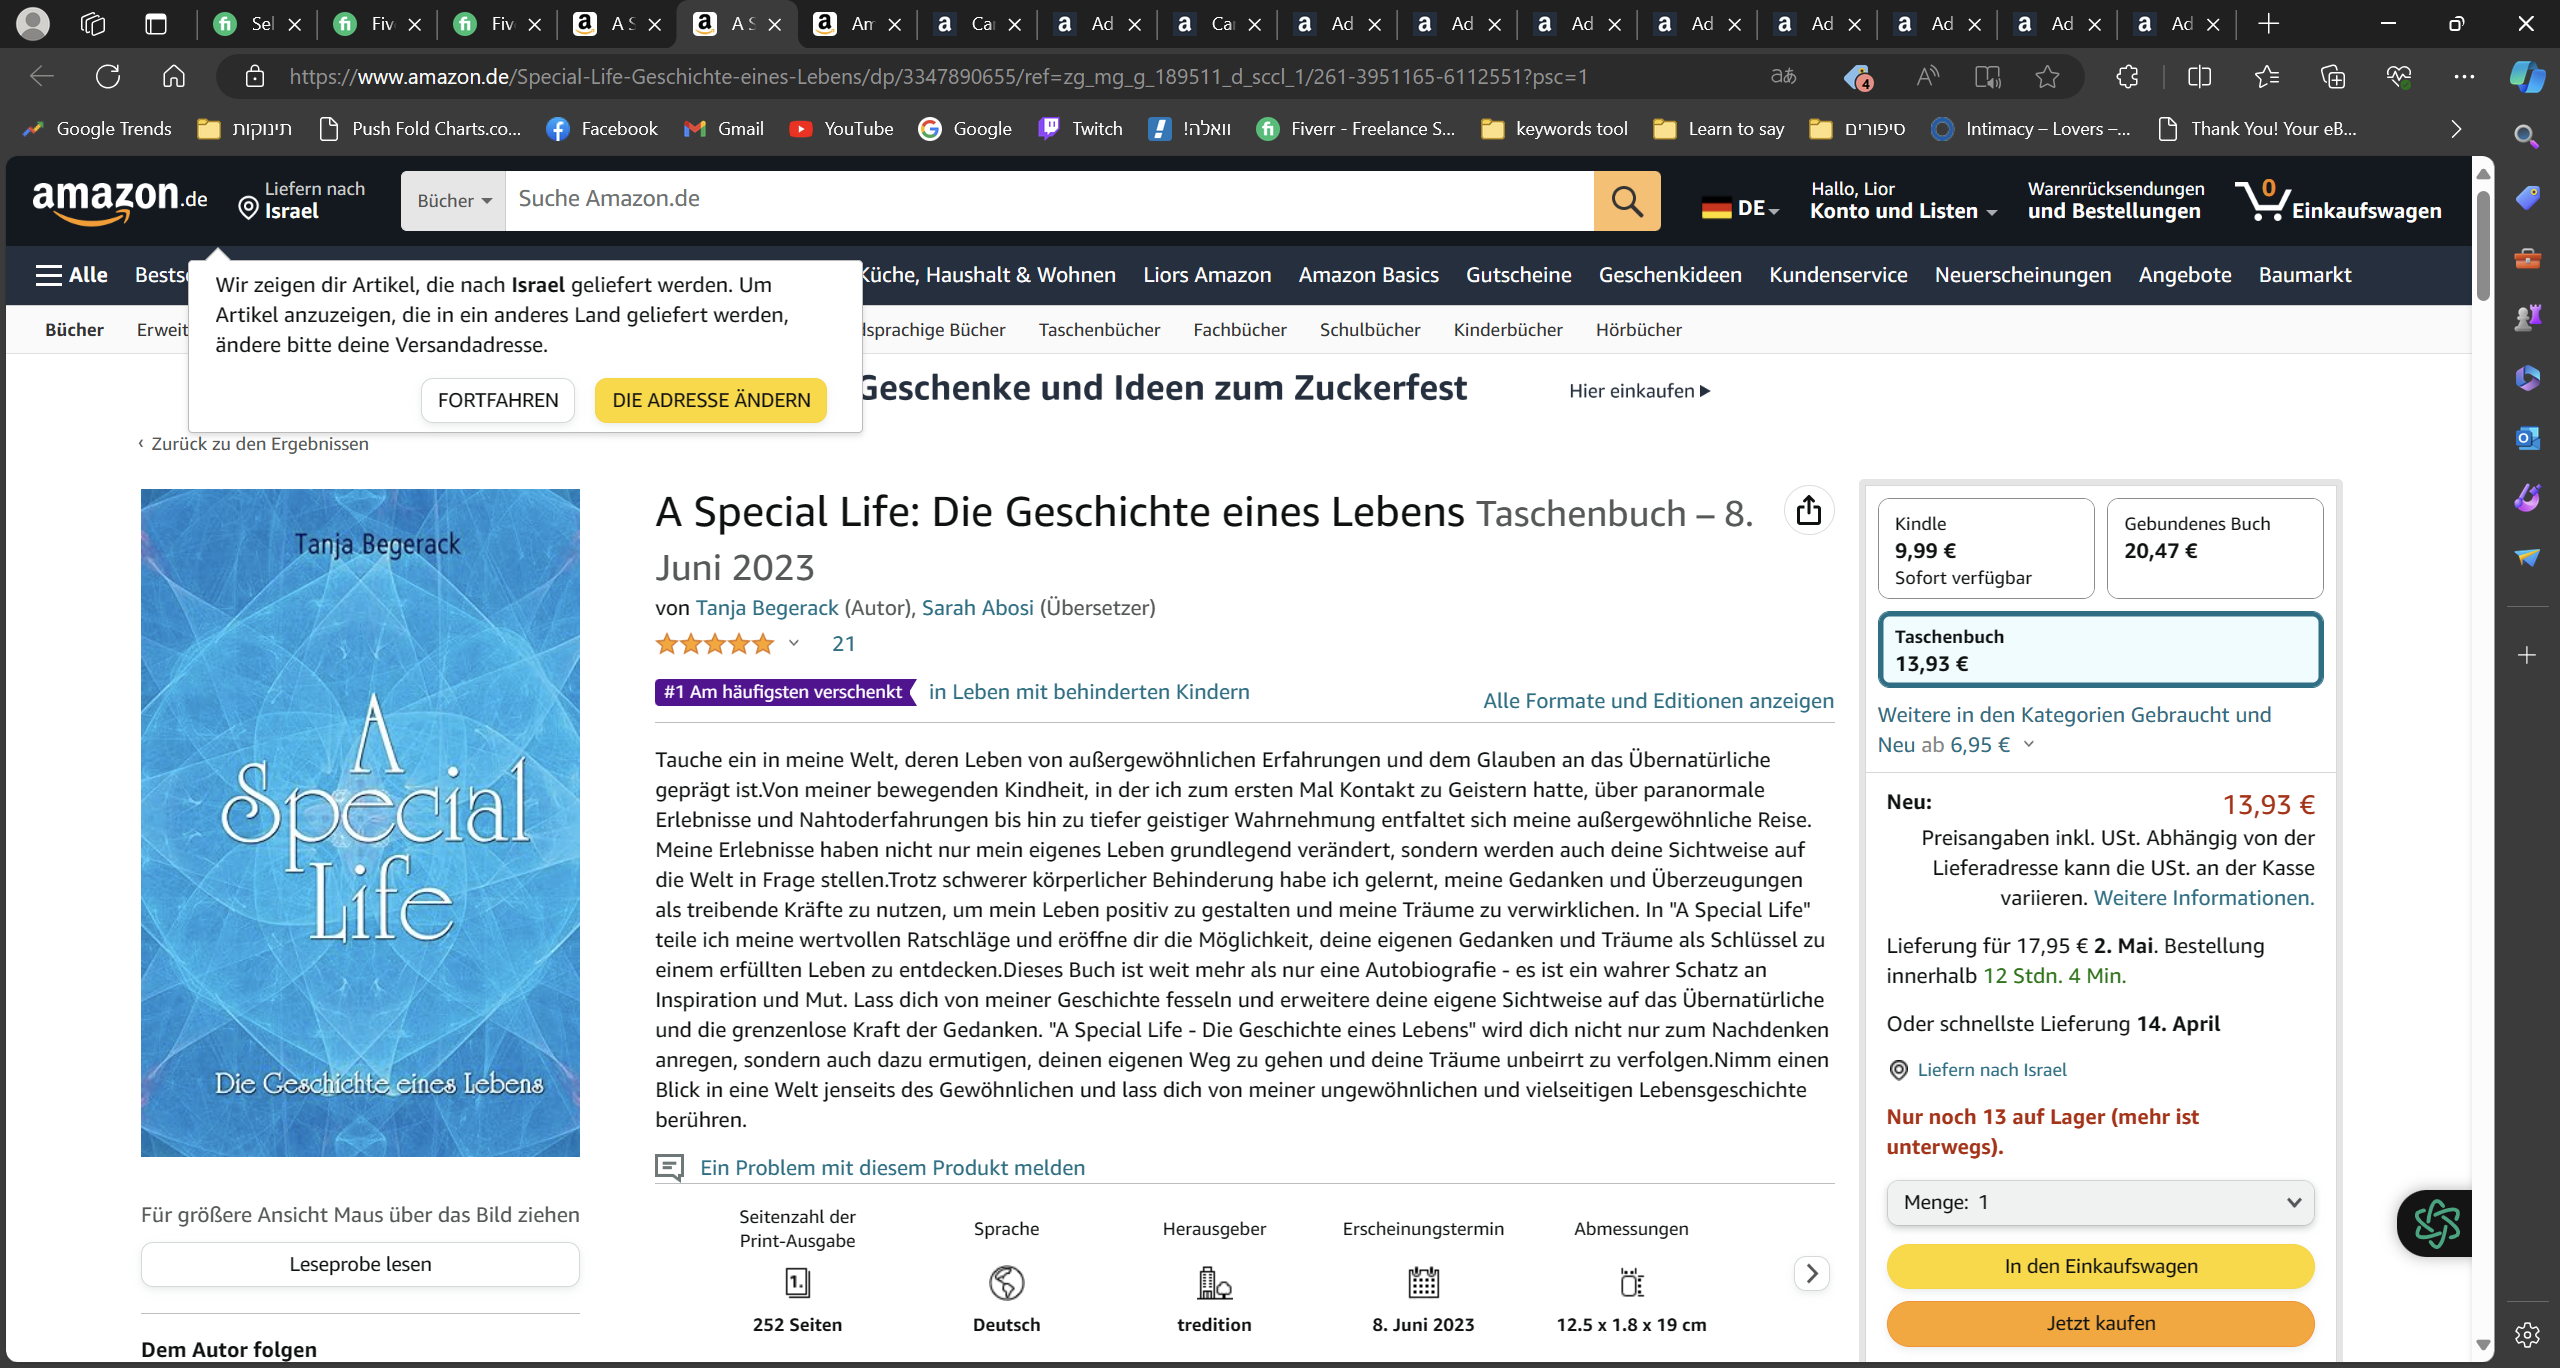Click DIE ADRESSE ÄNDERN button
The height and width of the screenshot is (1368, 2560).
711,400
